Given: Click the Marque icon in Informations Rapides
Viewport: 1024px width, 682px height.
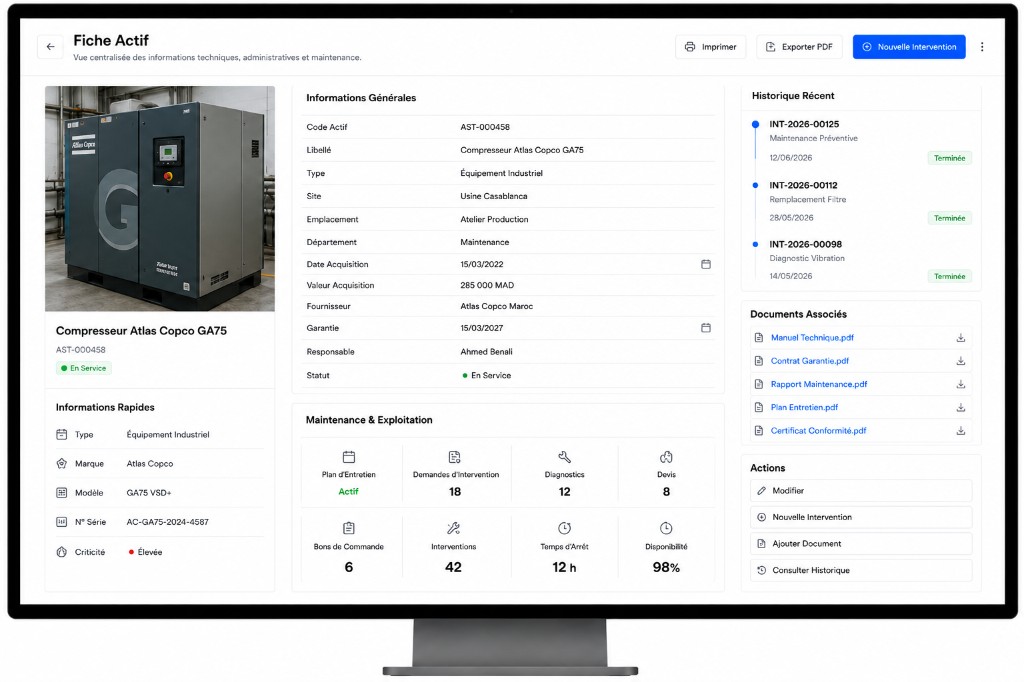Looking at the screenshot, I should (x=61, y=464).
